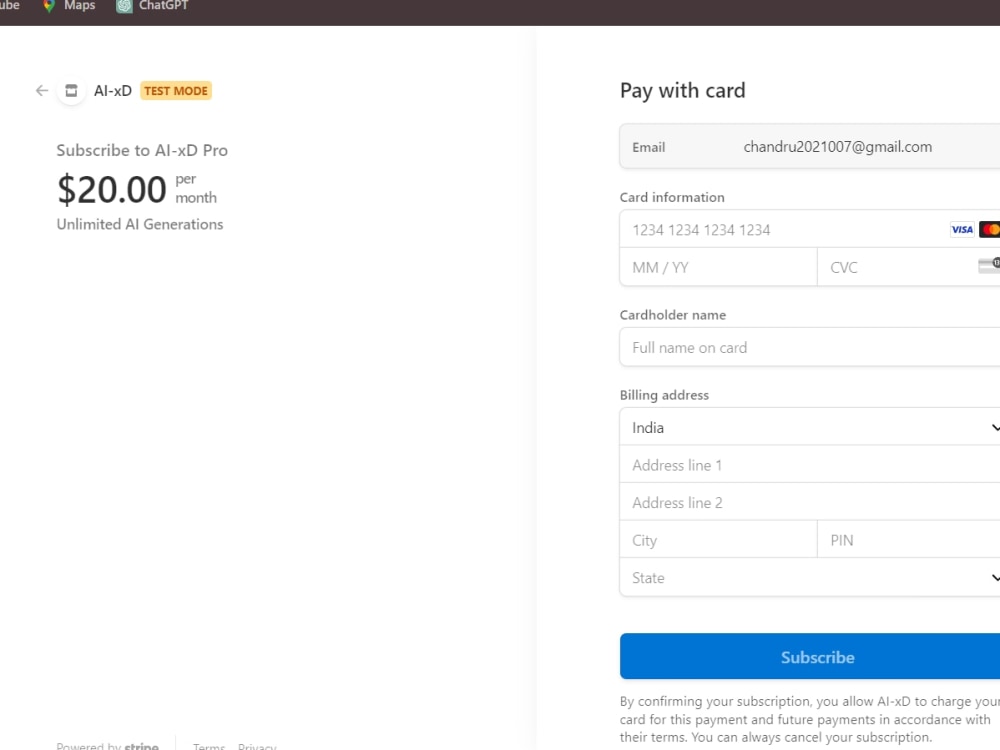Click the AI-xD store logo icon
The height and width of the screenshot is (750, 1000).
[x=71, y=91]
